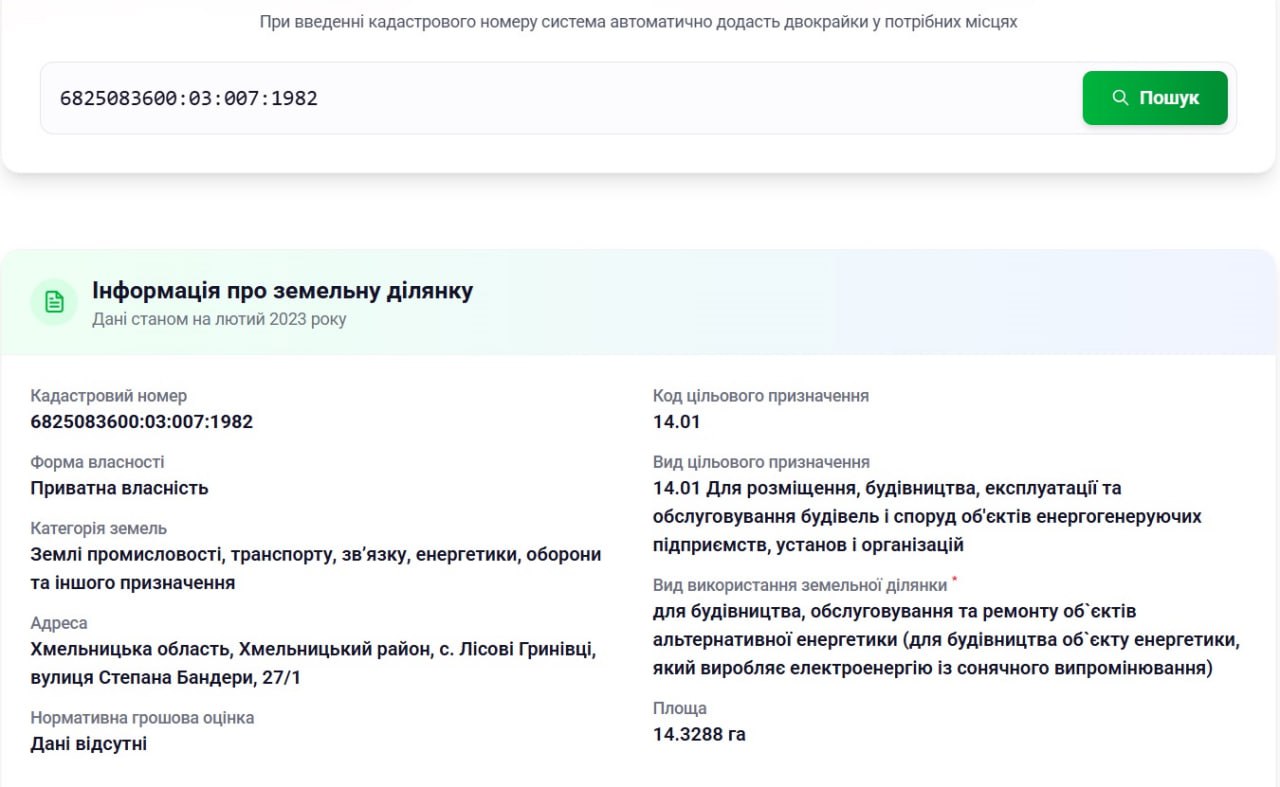Screen dimensions: 1280x787
Task: Click the green Пошук search button
Action: coord(1154,98)
